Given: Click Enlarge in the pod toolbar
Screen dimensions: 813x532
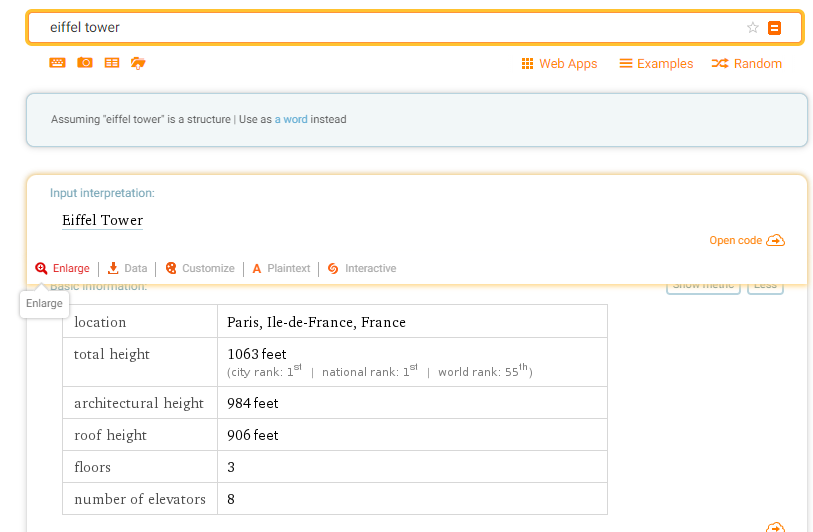Looking at the screenshot, I should [x=62, y=269].
